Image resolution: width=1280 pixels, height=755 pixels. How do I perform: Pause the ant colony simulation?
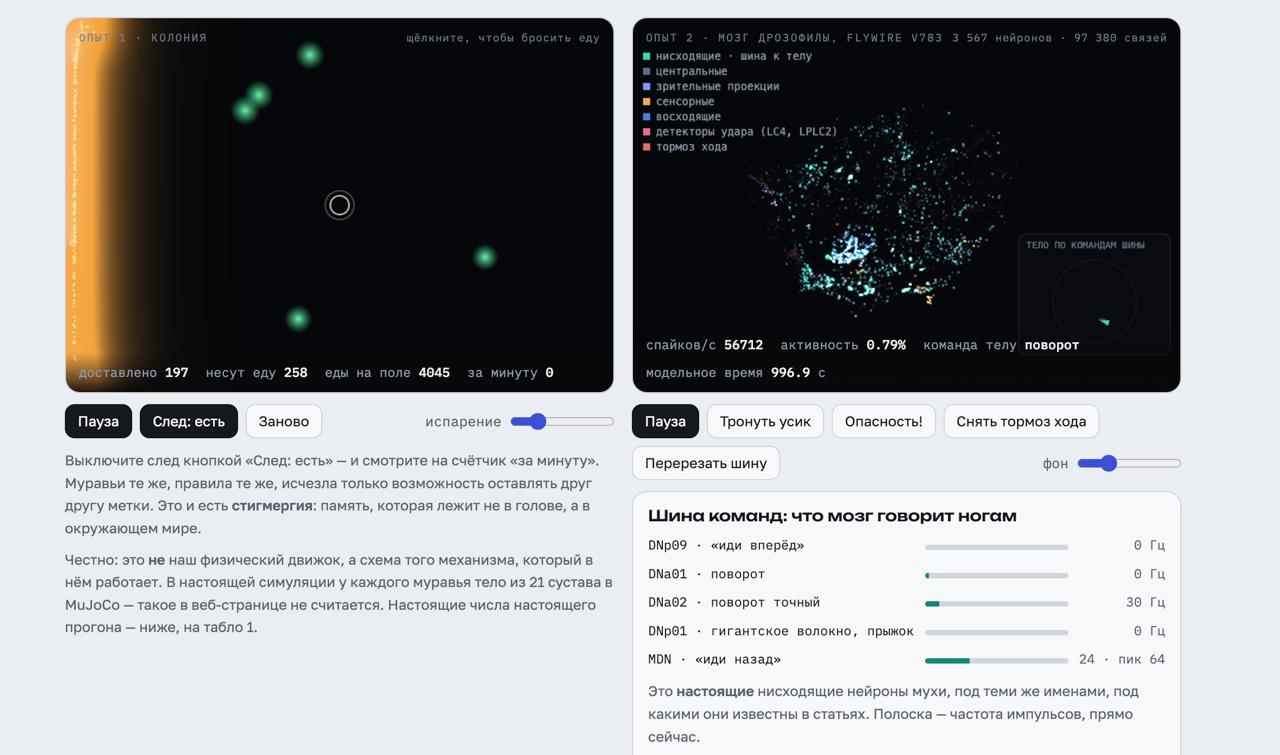pyautogui.click(x=98, y=421)
